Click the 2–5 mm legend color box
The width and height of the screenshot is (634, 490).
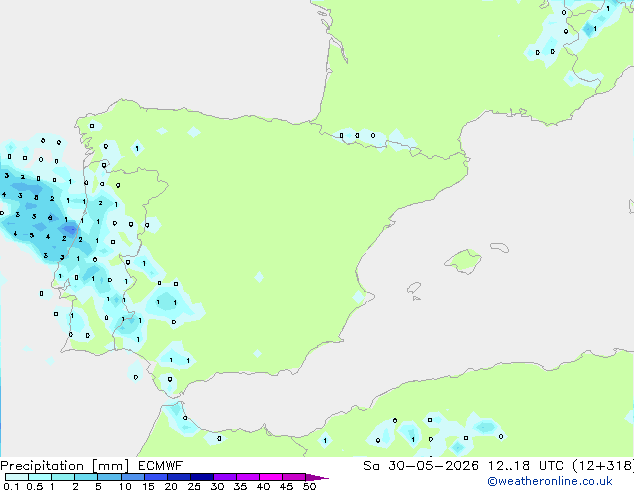tap(86, 477)
